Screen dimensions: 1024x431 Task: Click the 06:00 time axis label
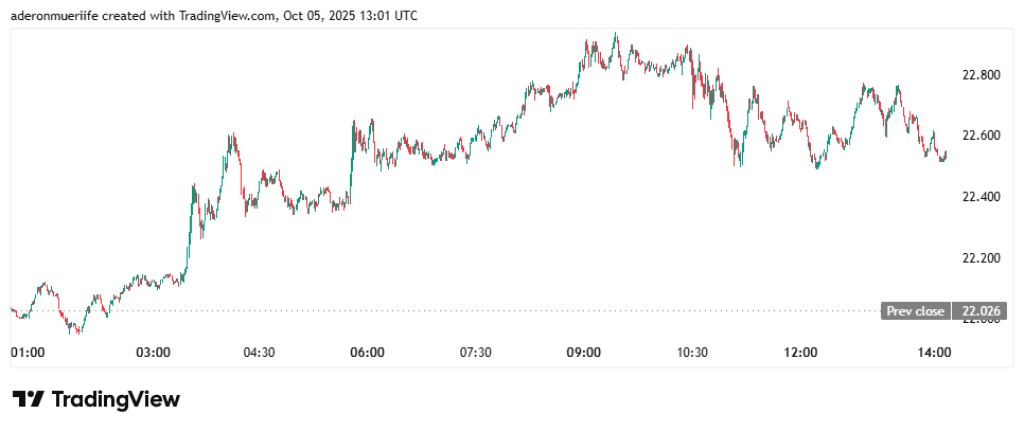pos(367,352)
